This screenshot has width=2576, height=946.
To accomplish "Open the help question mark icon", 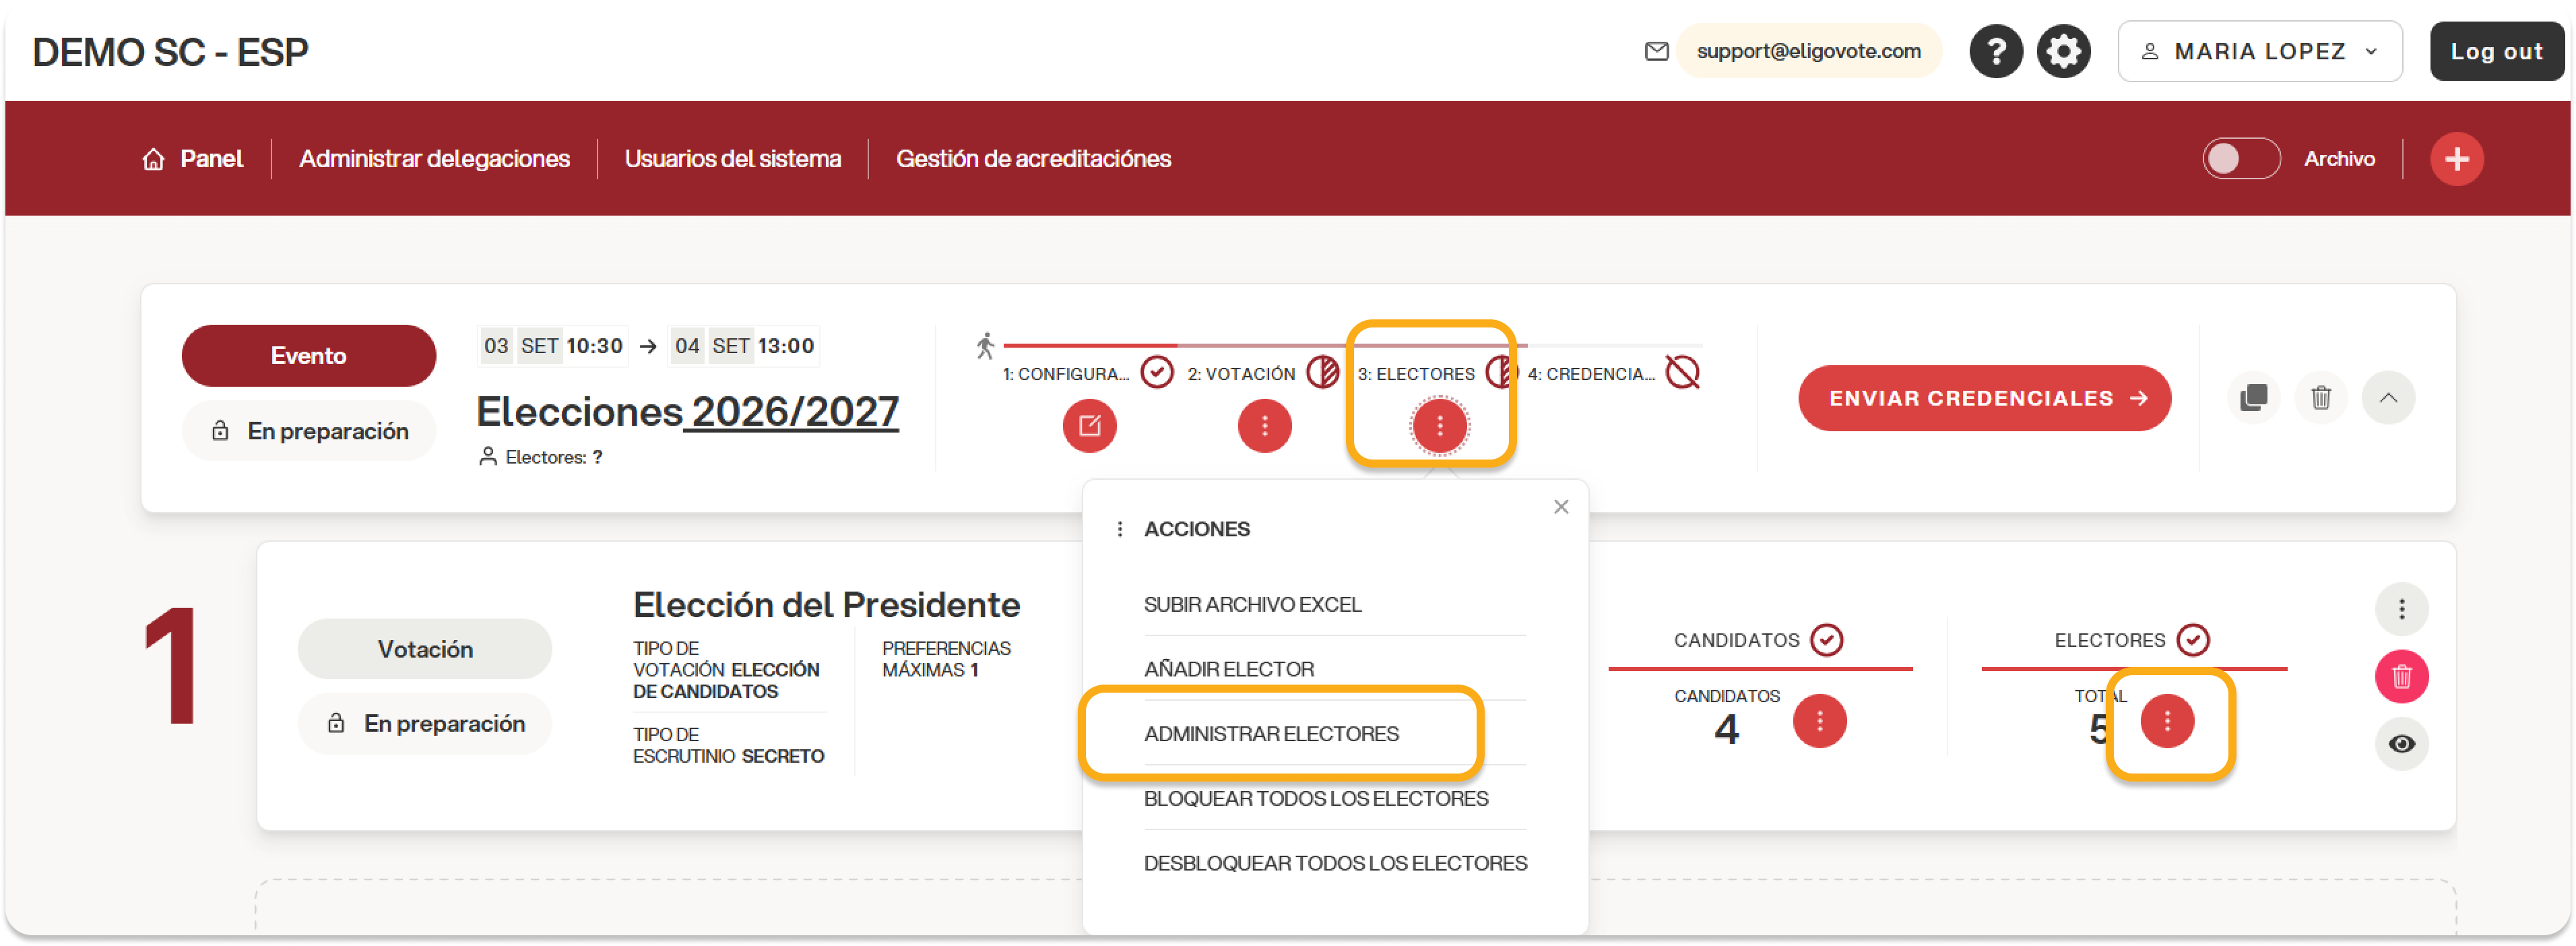I will 1995,51.
